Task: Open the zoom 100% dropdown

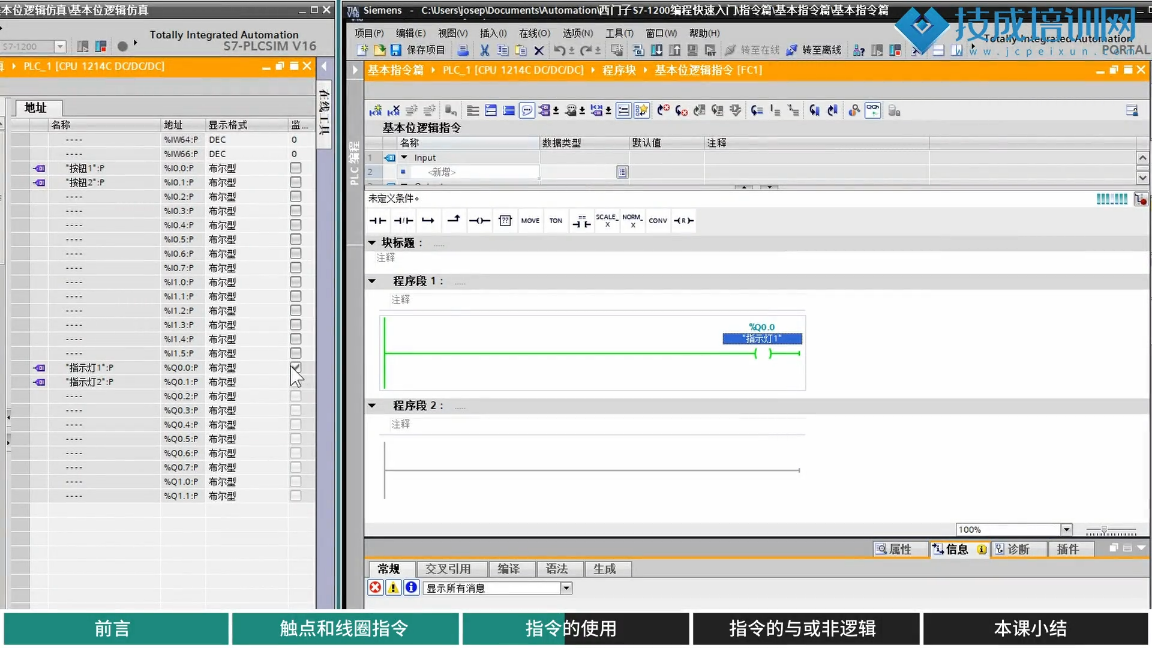Action: 1066,530
